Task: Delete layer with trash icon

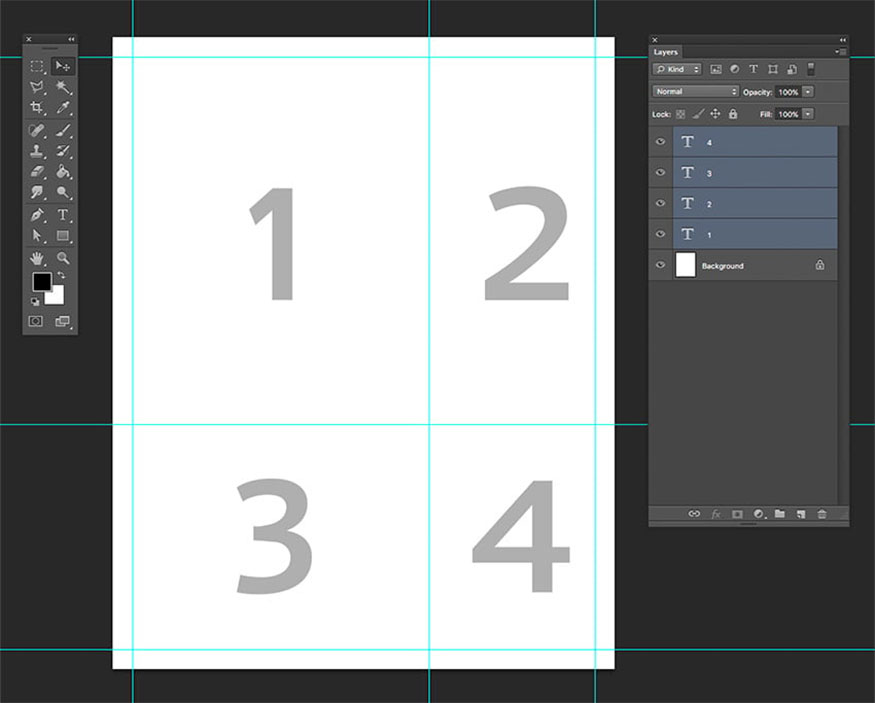Action: [822, 514]
